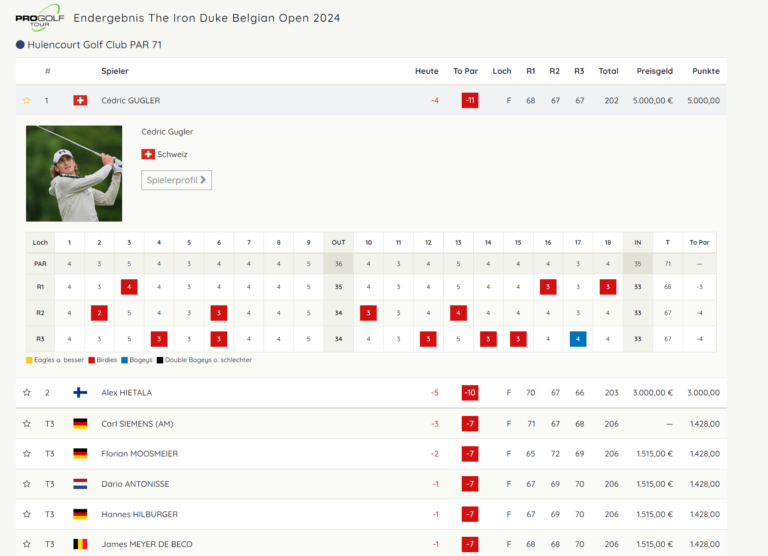Viewport: 768px width, 556px height.
Task: Expand Carl SIEMENS (AM) row
Action: click(x=371, y=424)
